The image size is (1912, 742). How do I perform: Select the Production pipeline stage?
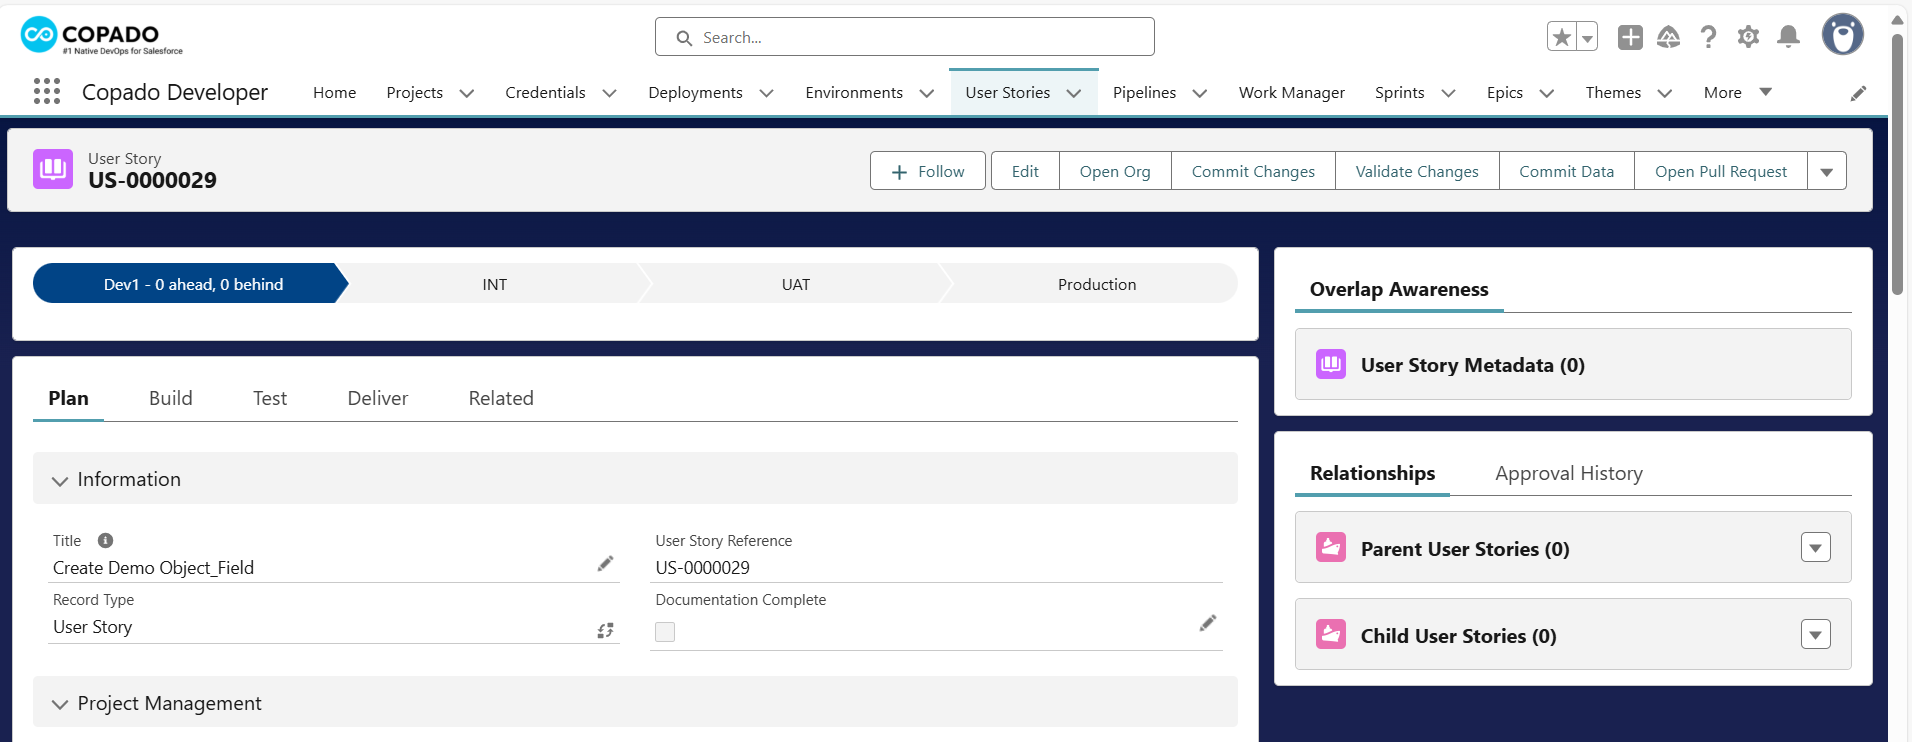[1096, 284]
